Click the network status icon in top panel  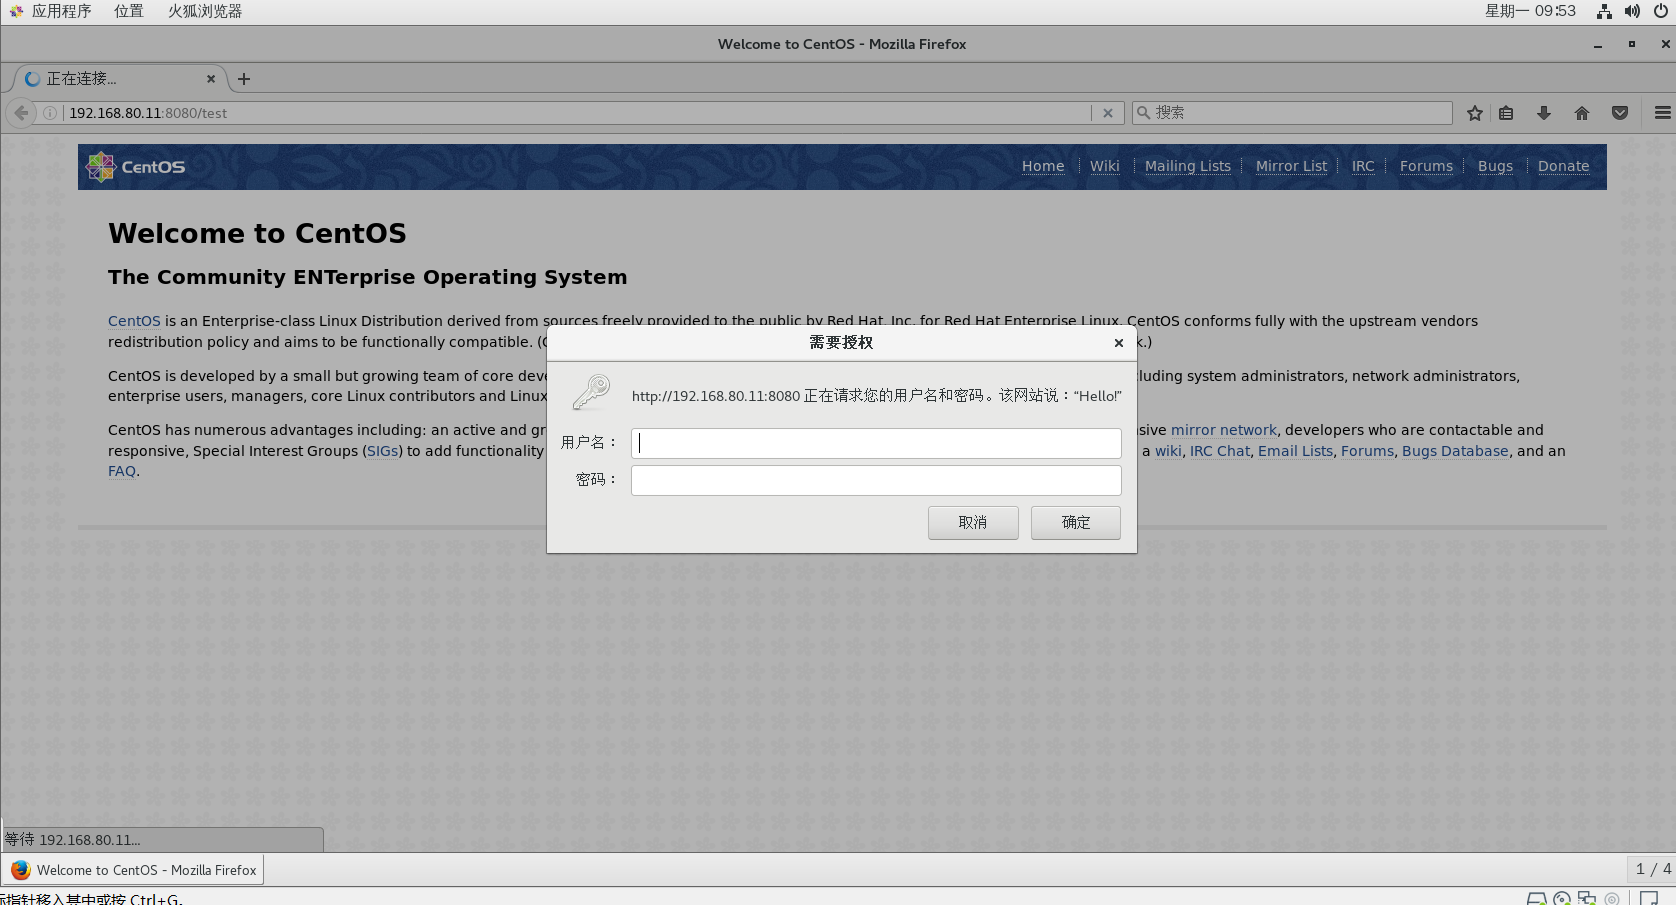tap(1604, 11)
